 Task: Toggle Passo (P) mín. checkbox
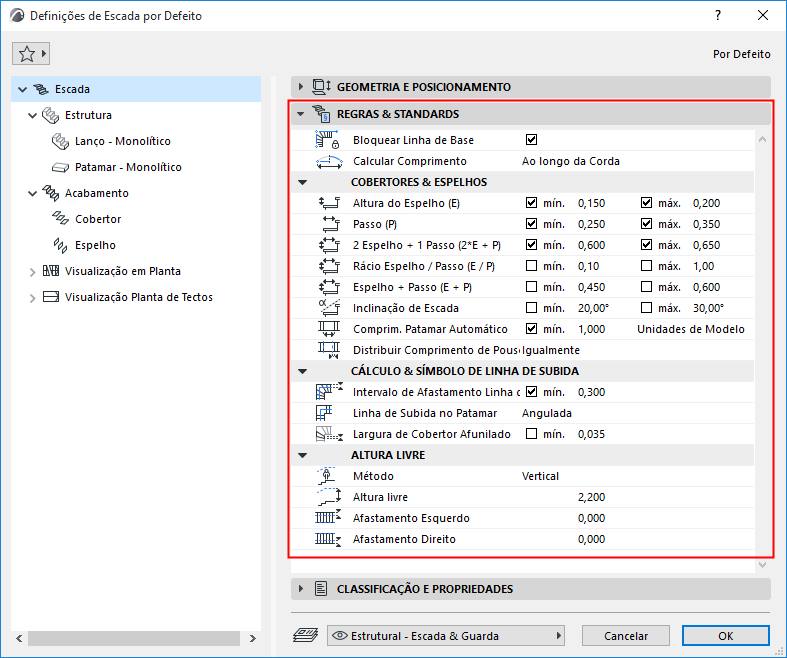531,224
